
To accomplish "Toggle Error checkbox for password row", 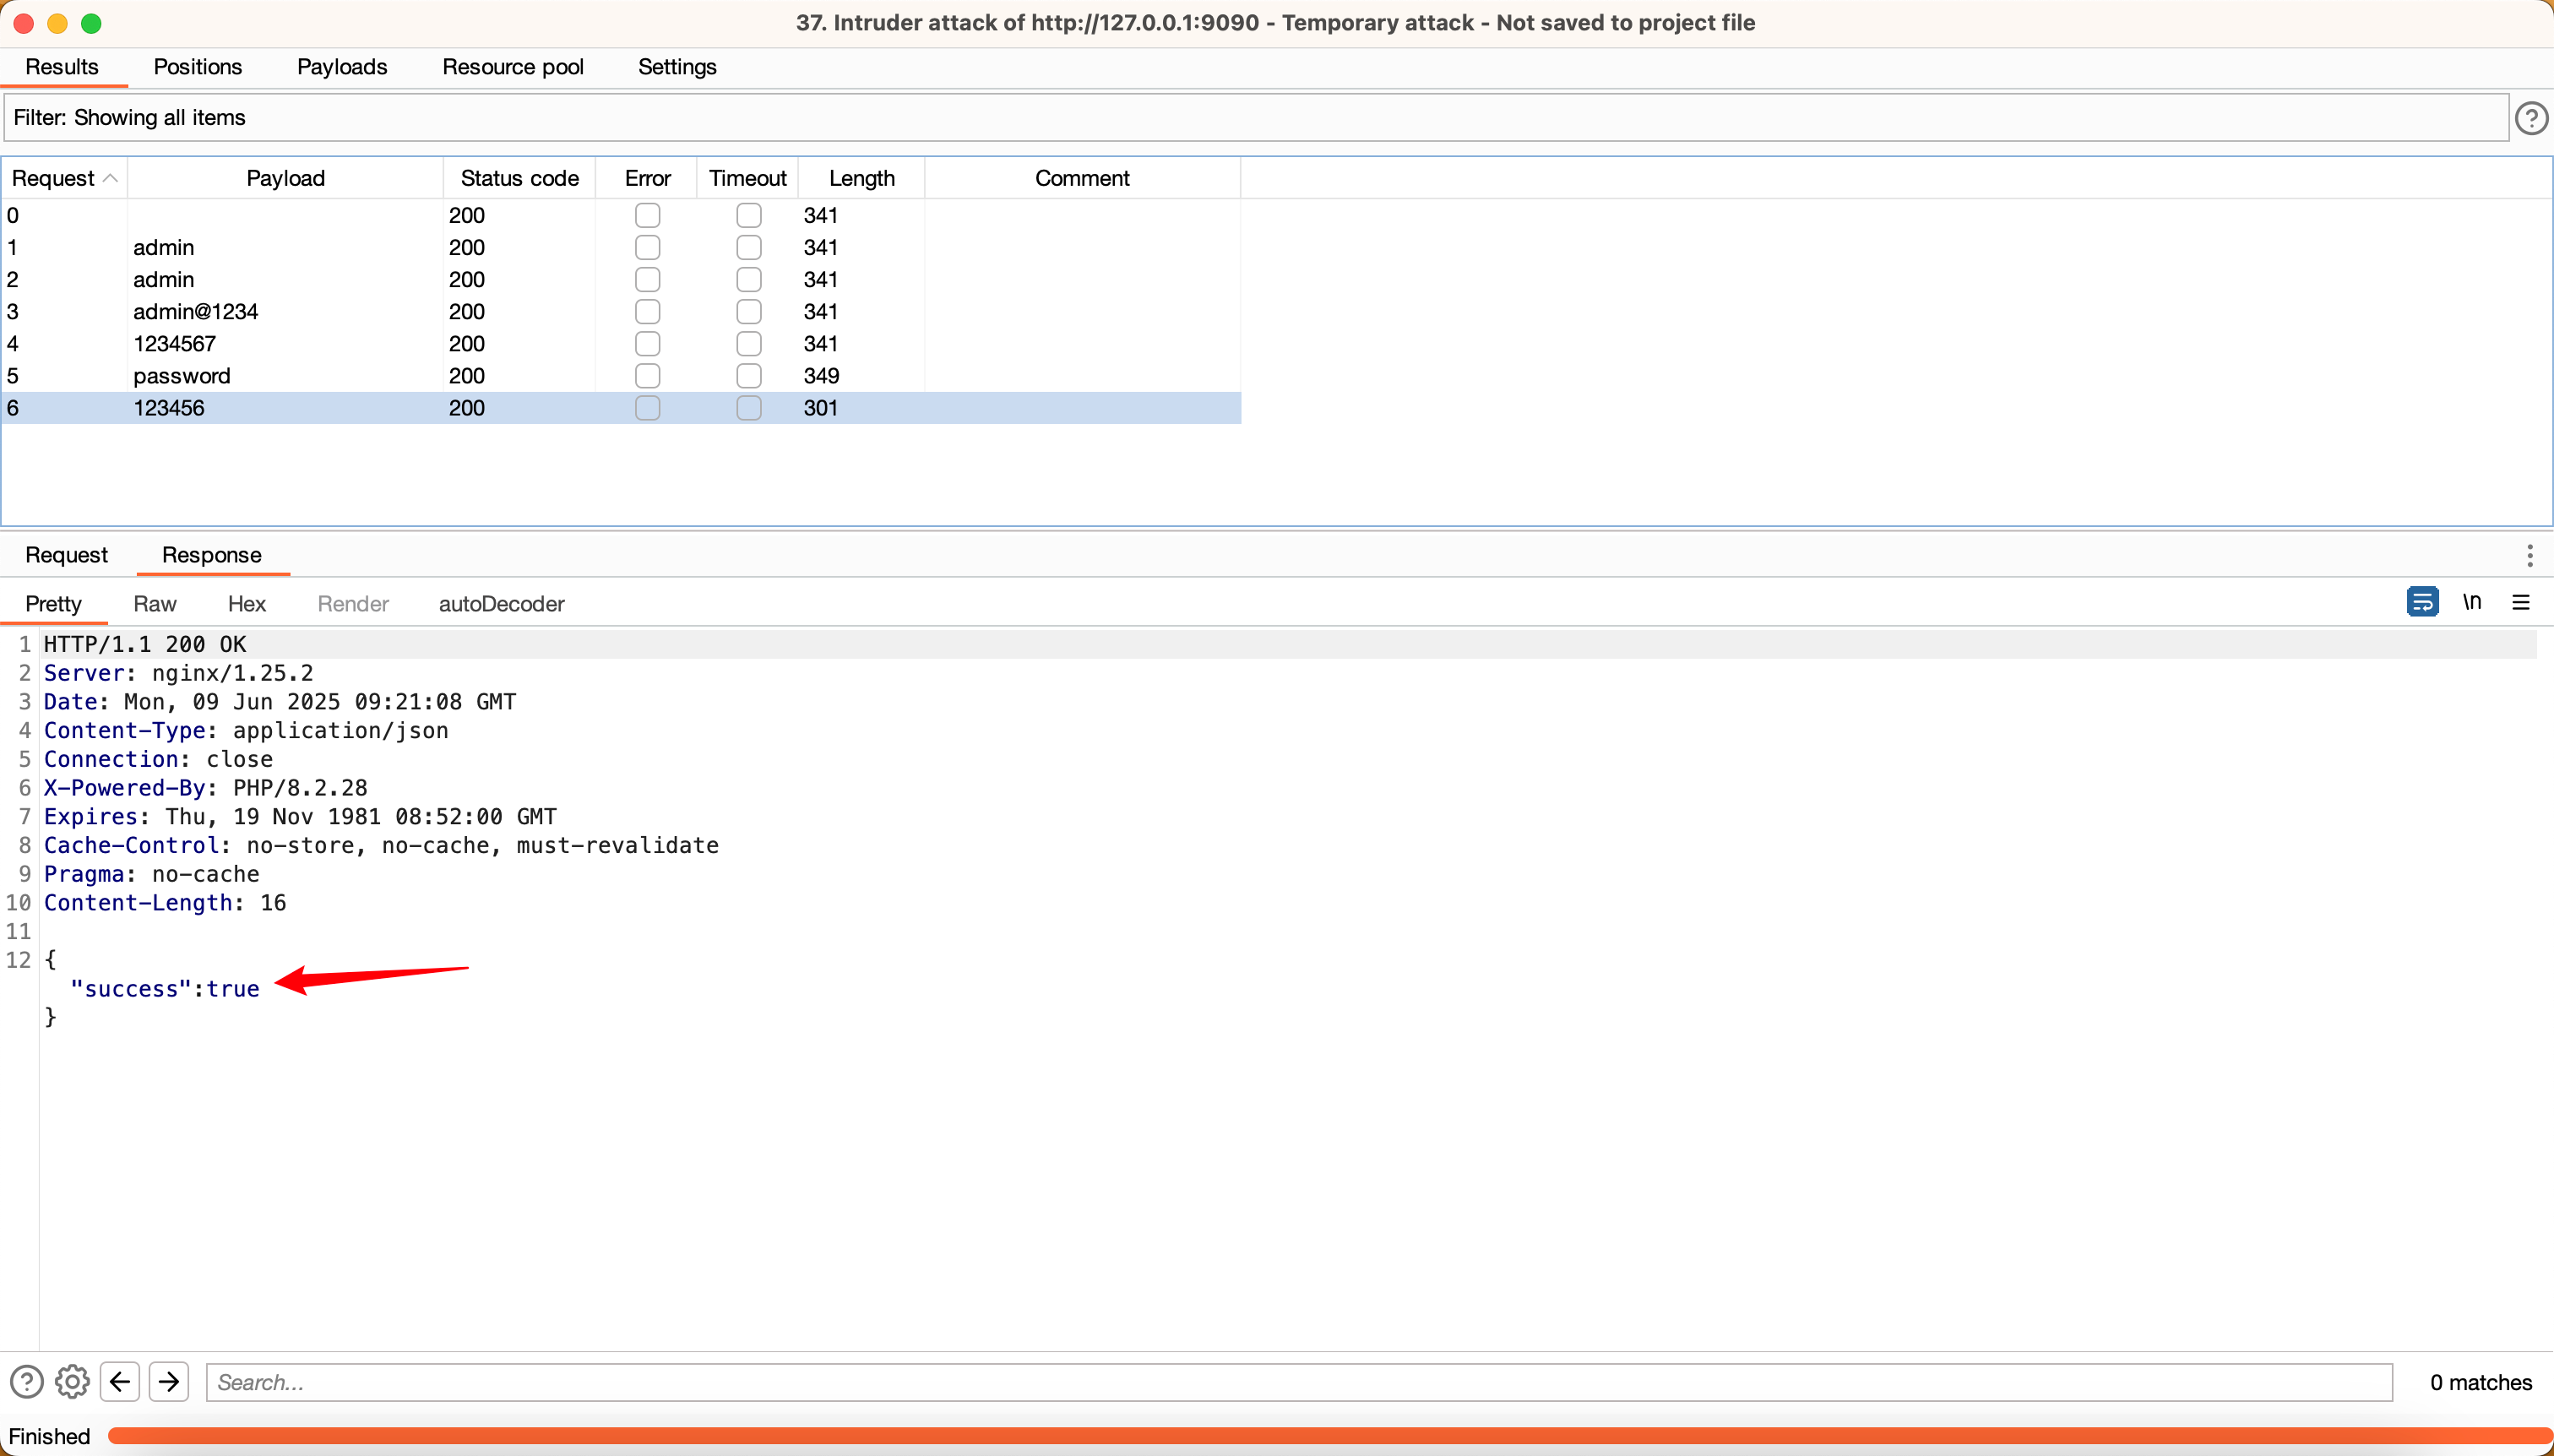I will point(647,376).
